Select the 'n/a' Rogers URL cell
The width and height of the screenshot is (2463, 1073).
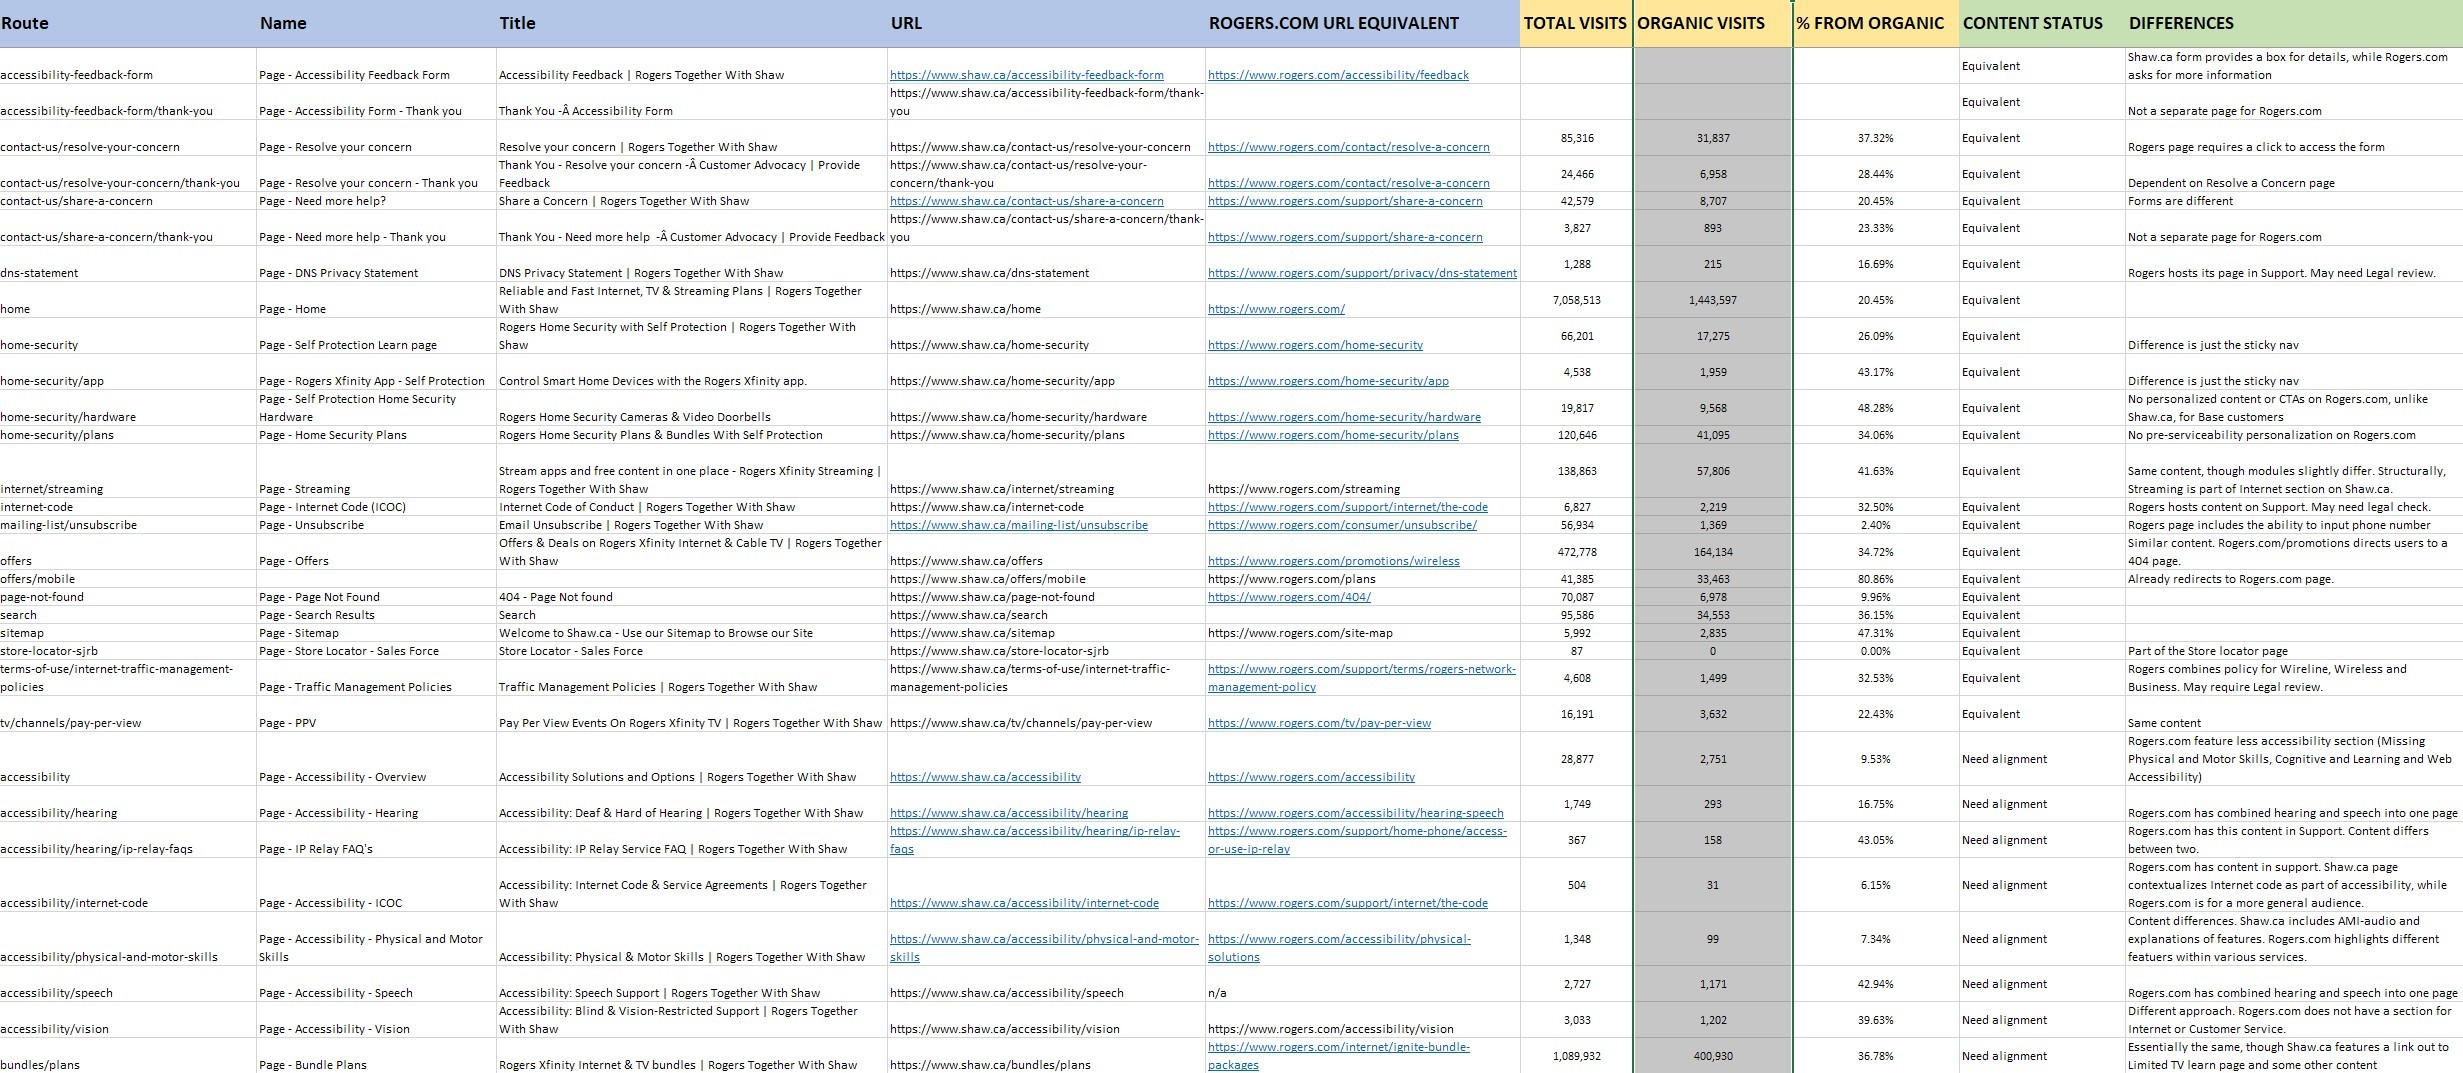1362,984
